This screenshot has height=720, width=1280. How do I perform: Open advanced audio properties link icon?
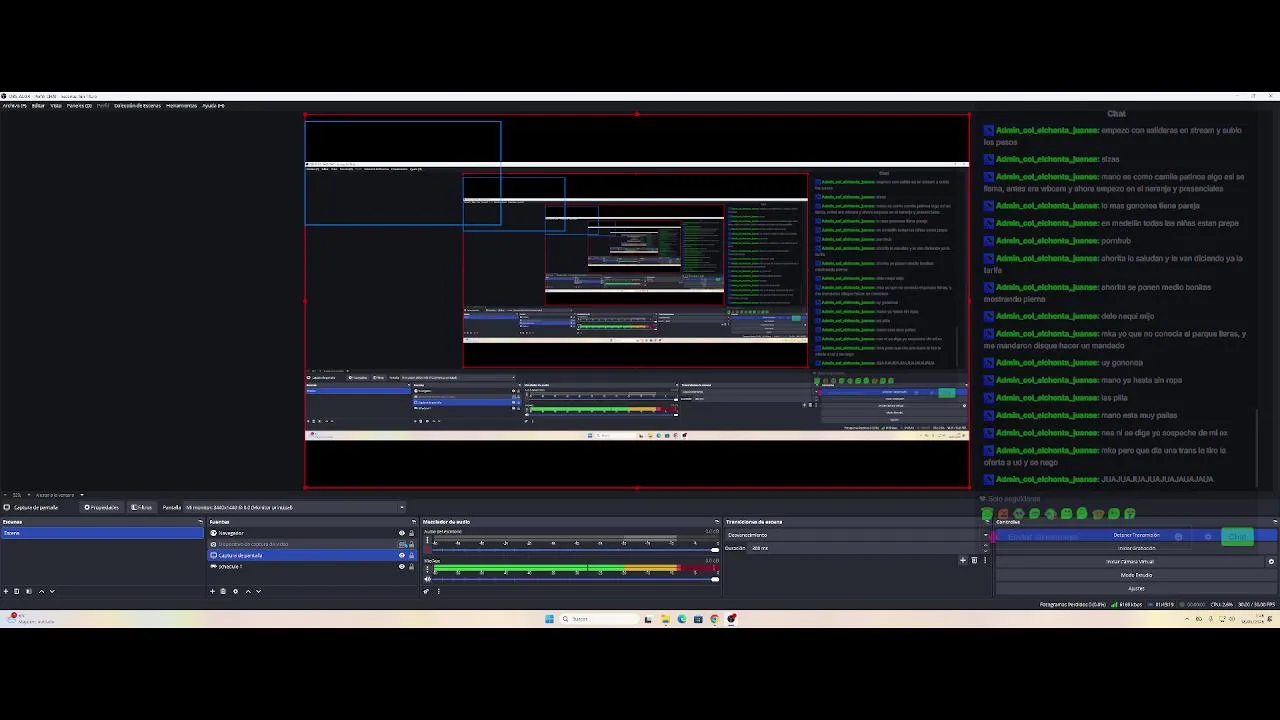[426, 591]
